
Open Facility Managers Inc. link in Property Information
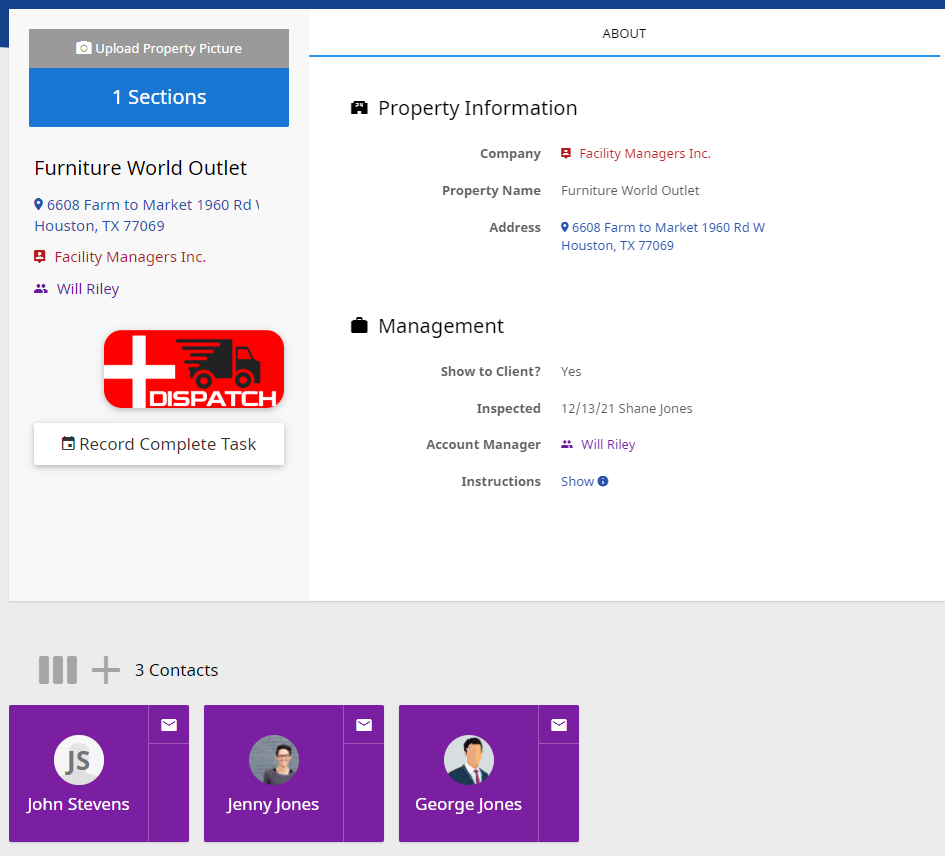(644, 154)
